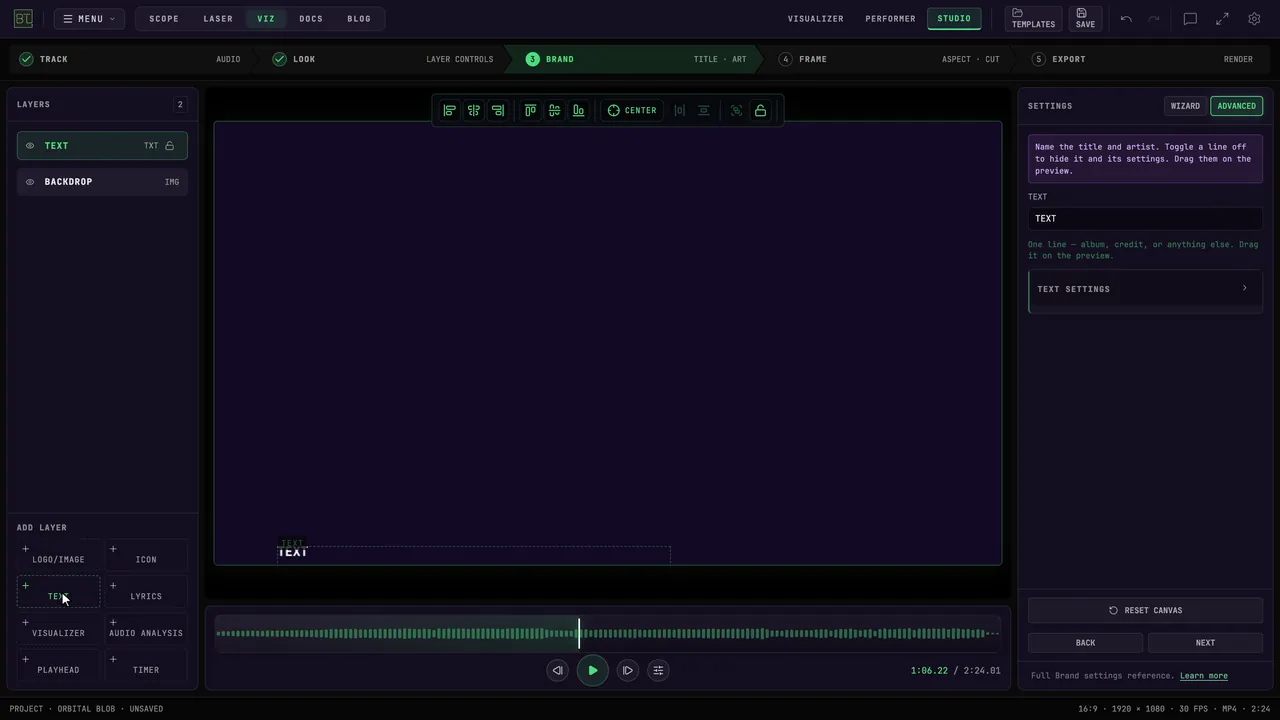The image size is (1280, 720).
Task: Undo the last action
Action: pos(1126,18)
